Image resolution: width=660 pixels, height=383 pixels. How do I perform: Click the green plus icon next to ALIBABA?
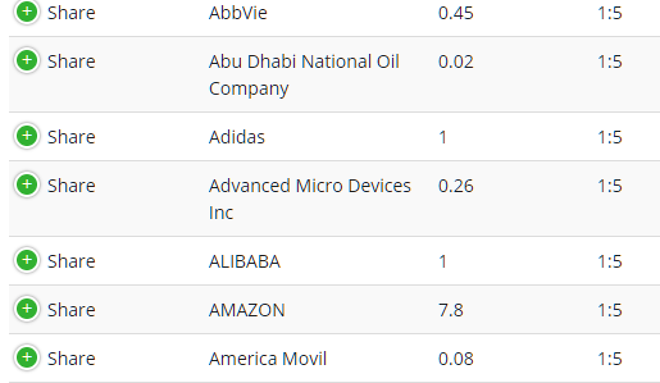[x=27, y=261]
